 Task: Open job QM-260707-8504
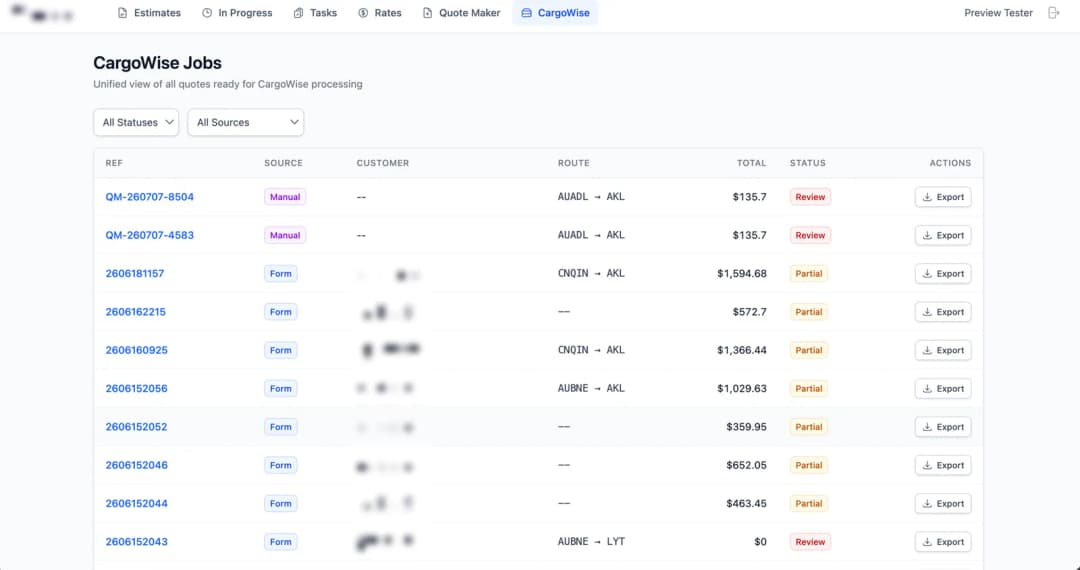(149, 197)
